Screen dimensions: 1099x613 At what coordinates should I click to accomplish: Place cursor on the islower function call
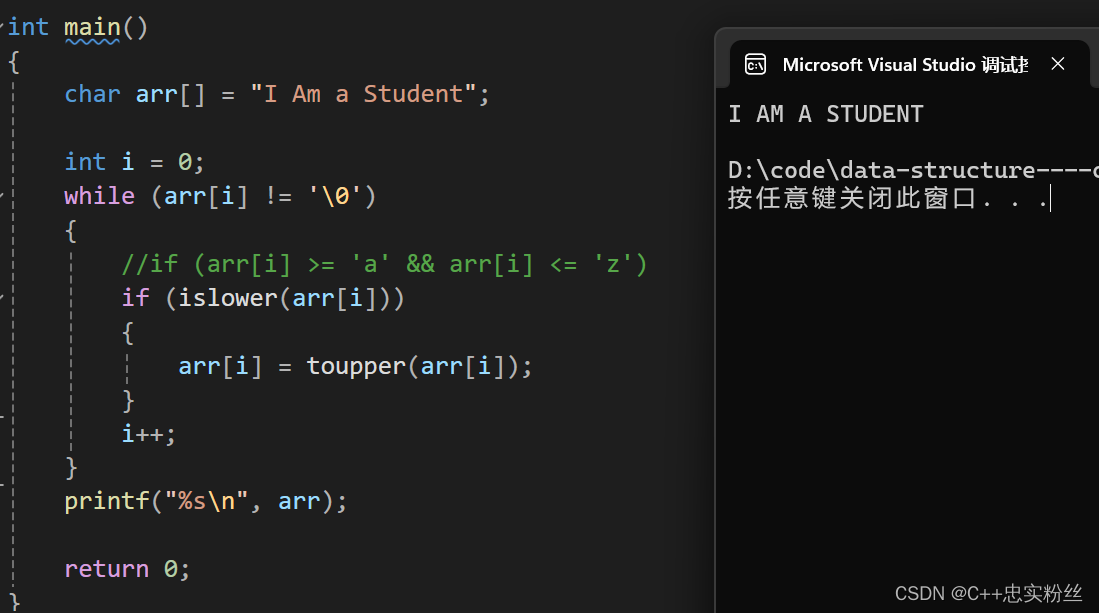coord(228,298)
